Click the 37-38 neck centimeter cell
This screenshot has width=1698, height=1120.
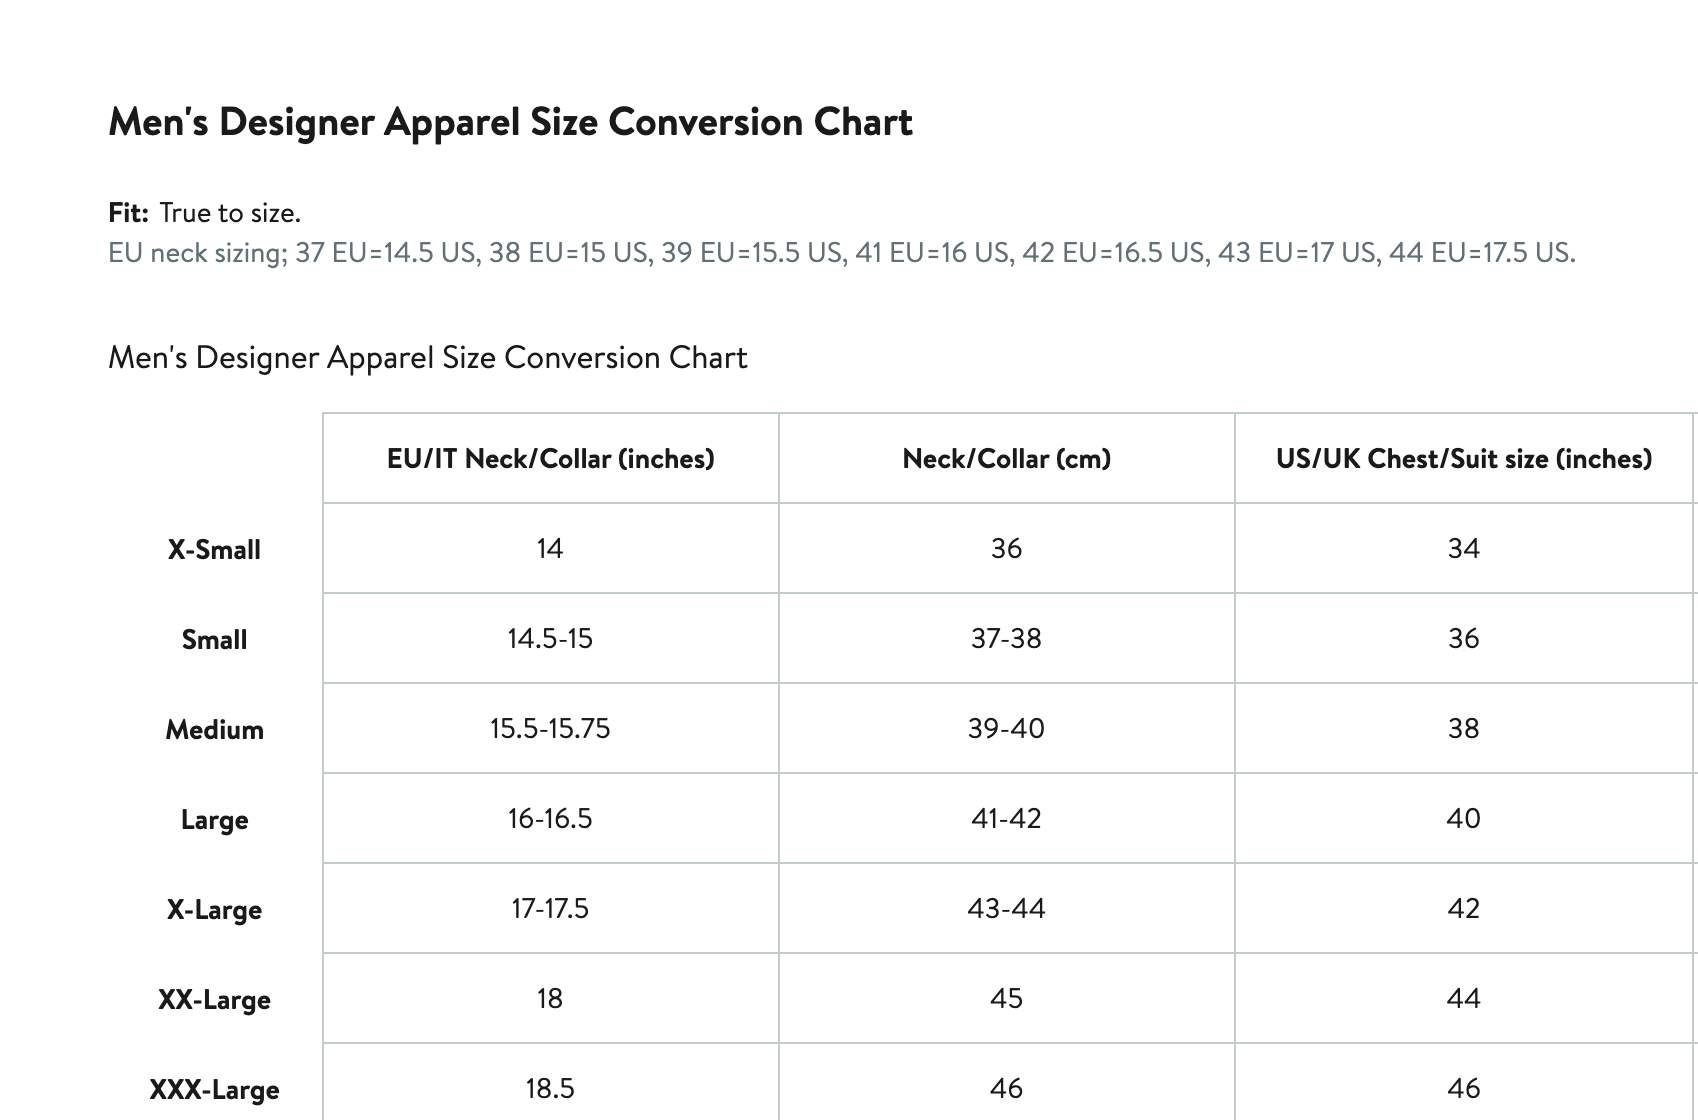coord(1006,639)
